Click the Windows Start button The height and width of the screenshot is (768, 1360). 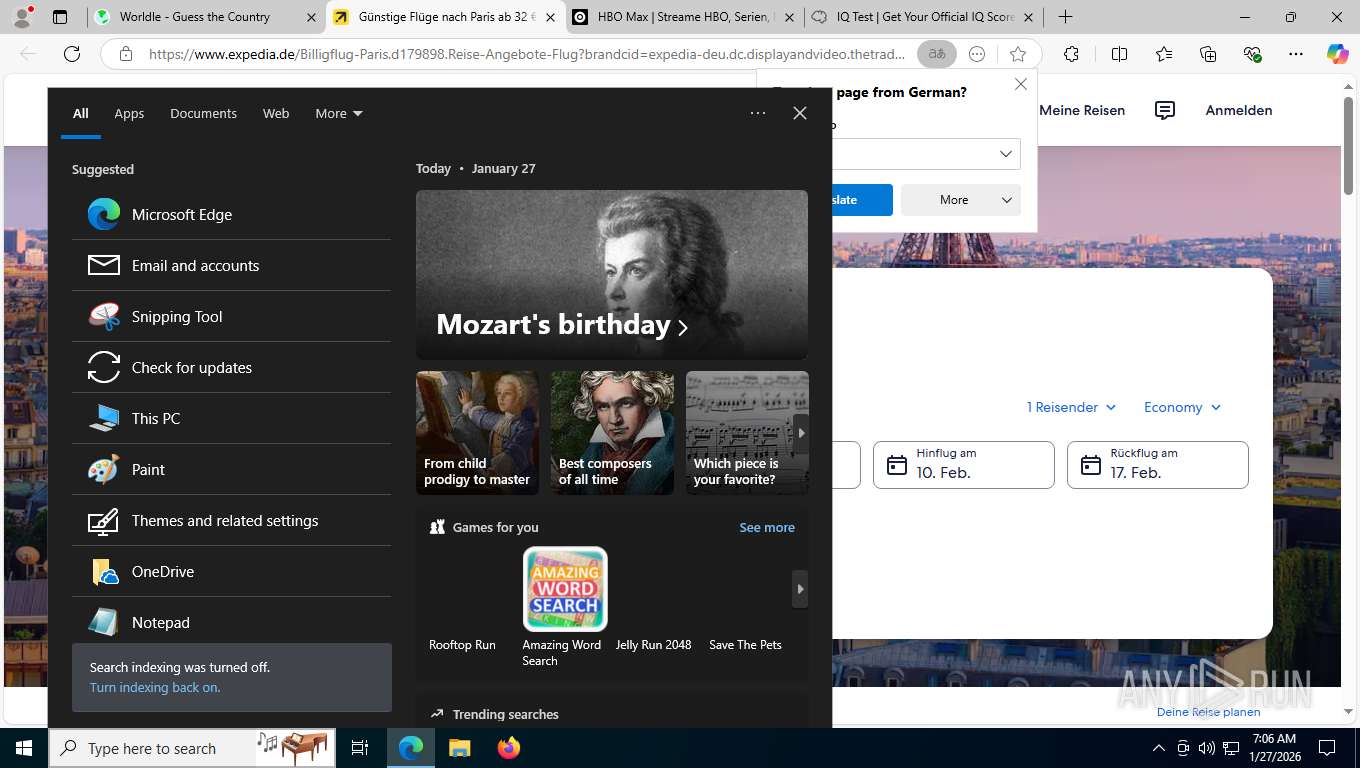pyautogui.click(x=24, y=748)
